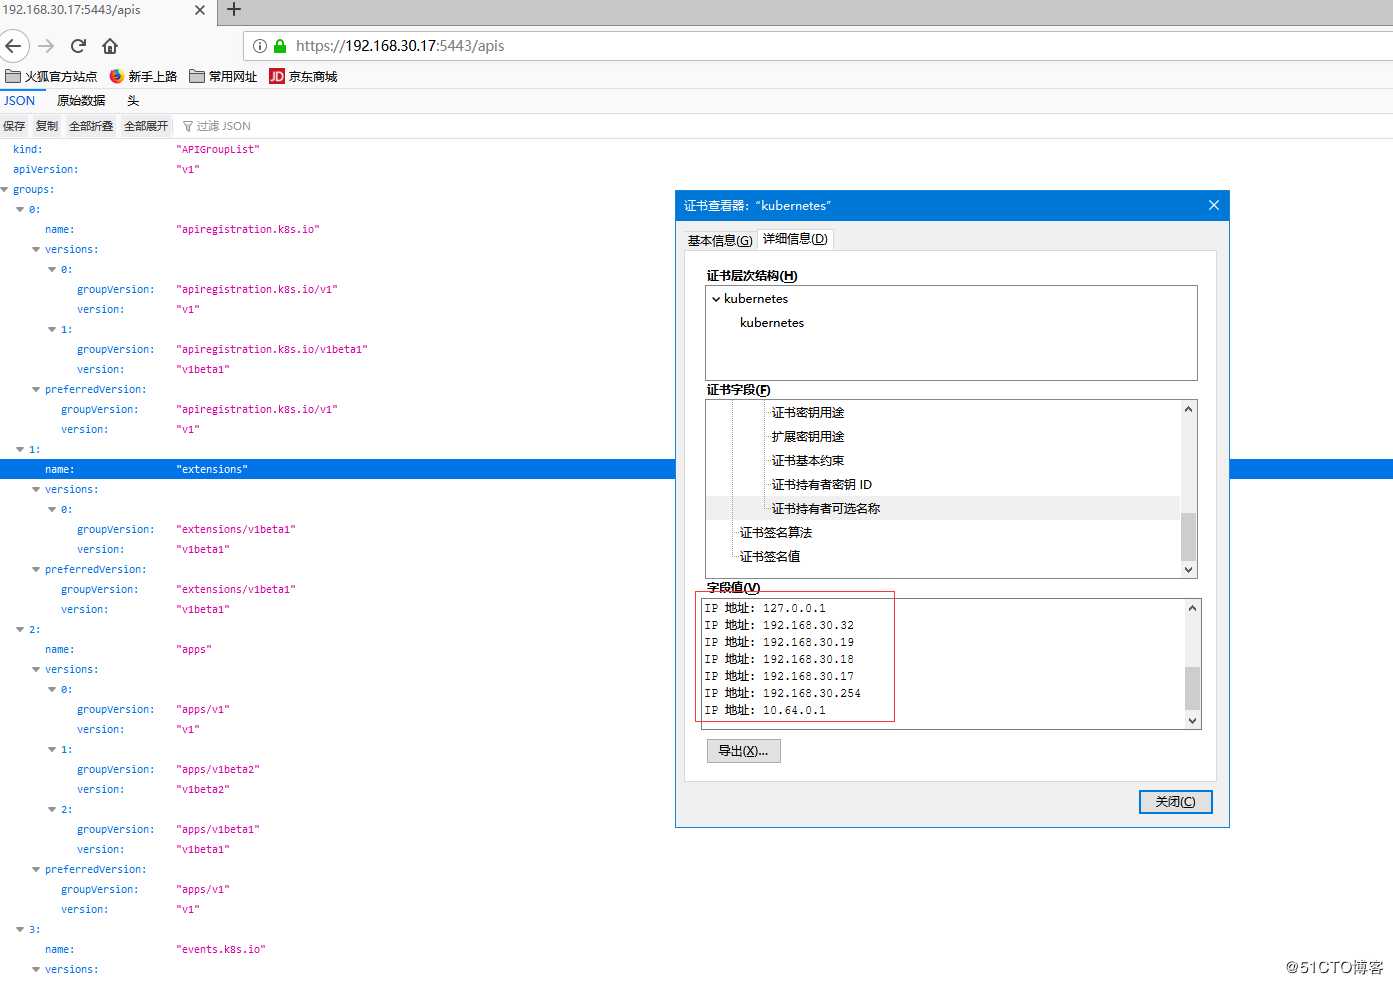Select the "APIGroupList" kind value

[218, 149]
